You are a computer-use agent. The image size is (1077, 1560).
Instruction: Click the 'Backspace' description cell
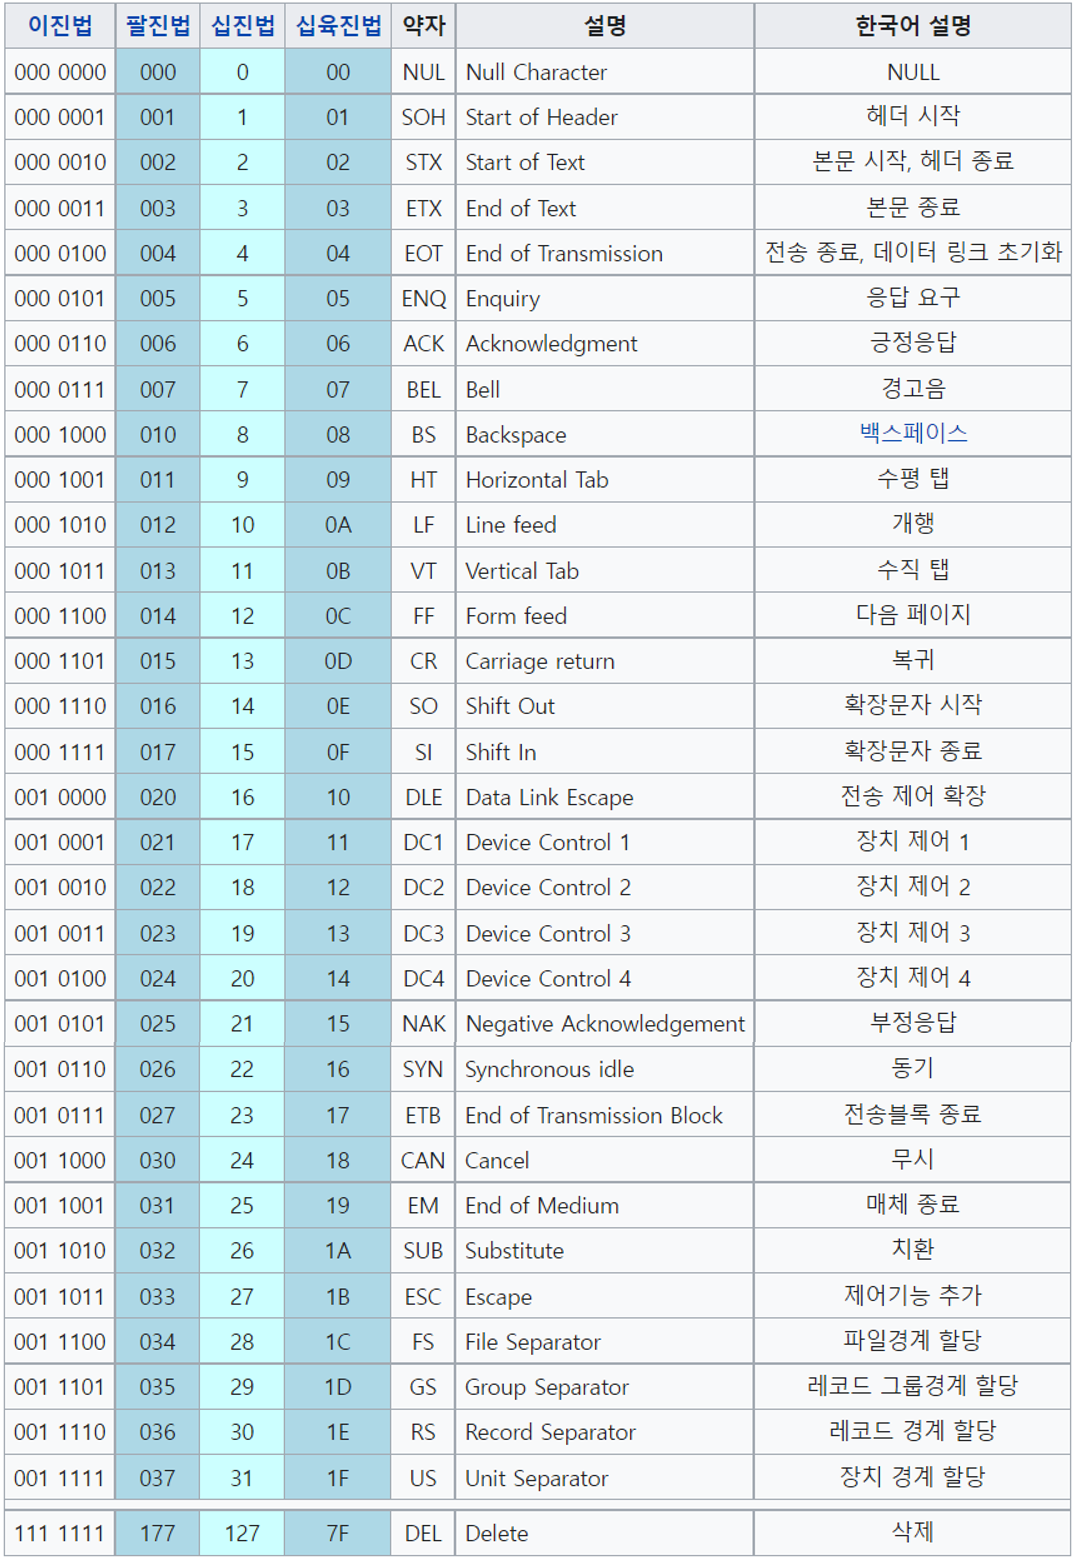click(x=605, y=434)
